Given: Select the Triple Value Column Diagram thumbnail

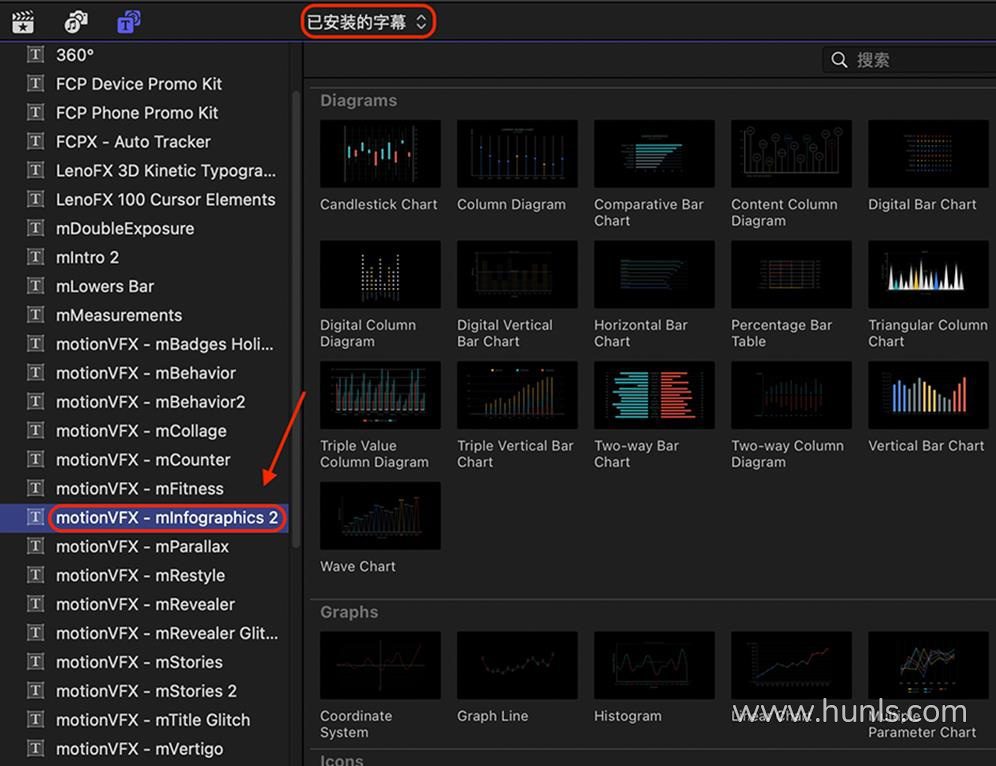Looking at the screenshot, I should (380, 395).
